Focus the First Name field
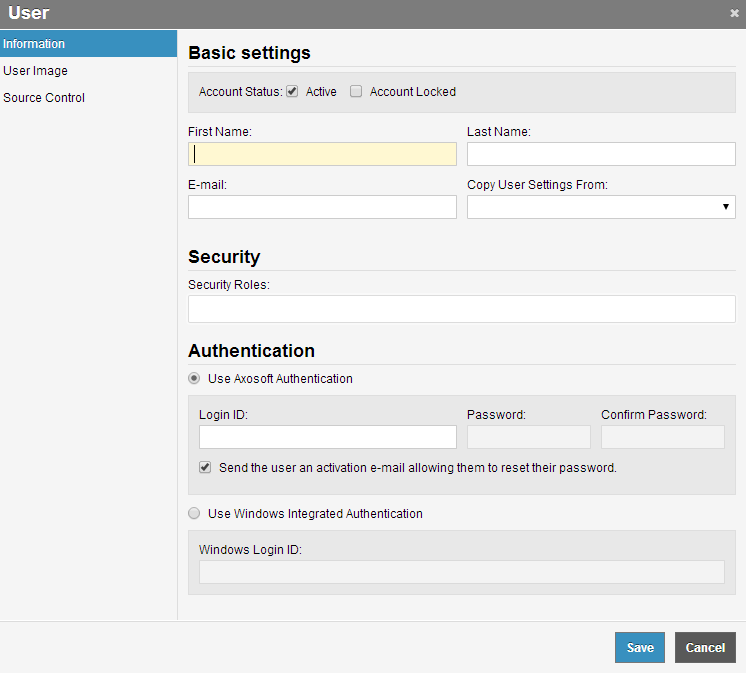 click(x=322, y=154)
